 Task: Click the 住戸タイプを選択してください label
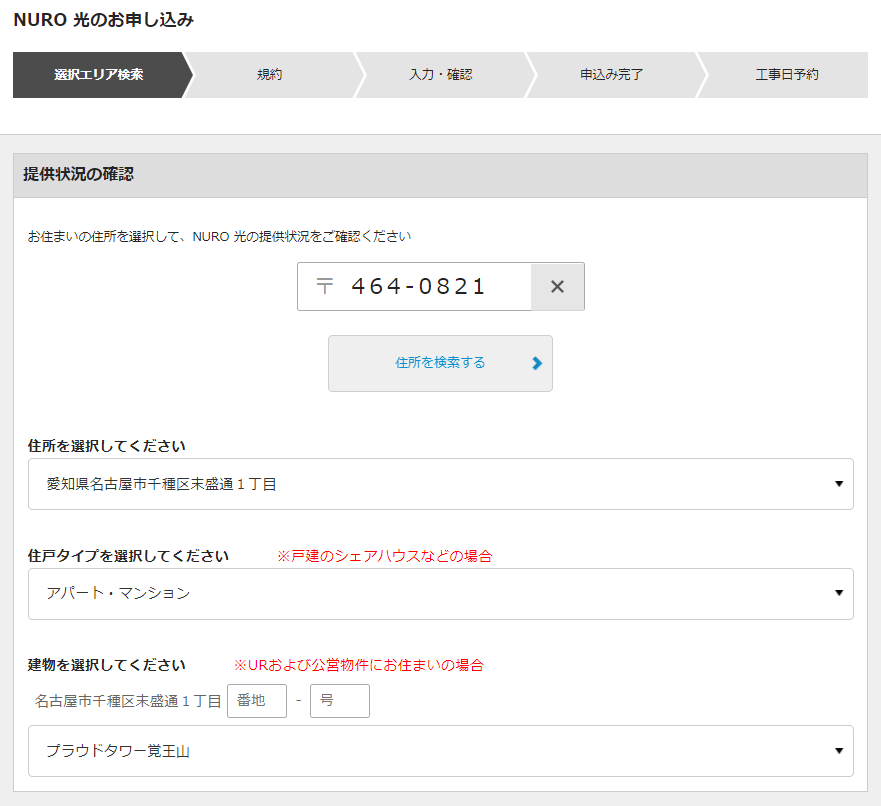[x=128, y=556]
